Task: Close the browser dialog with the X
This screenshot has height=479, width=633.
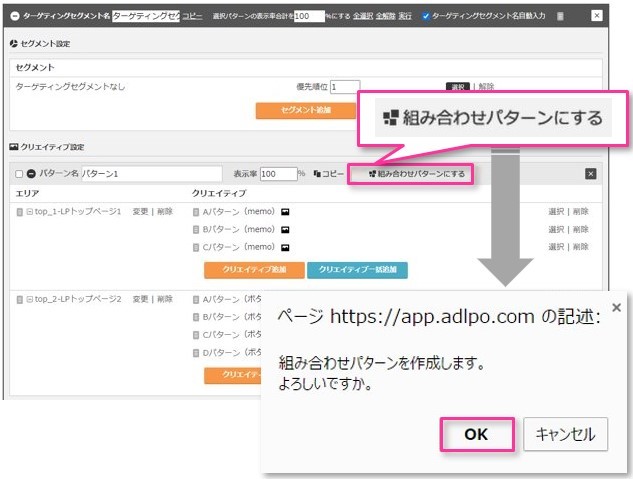Action: pyautogui.click(x=616, y=308)
